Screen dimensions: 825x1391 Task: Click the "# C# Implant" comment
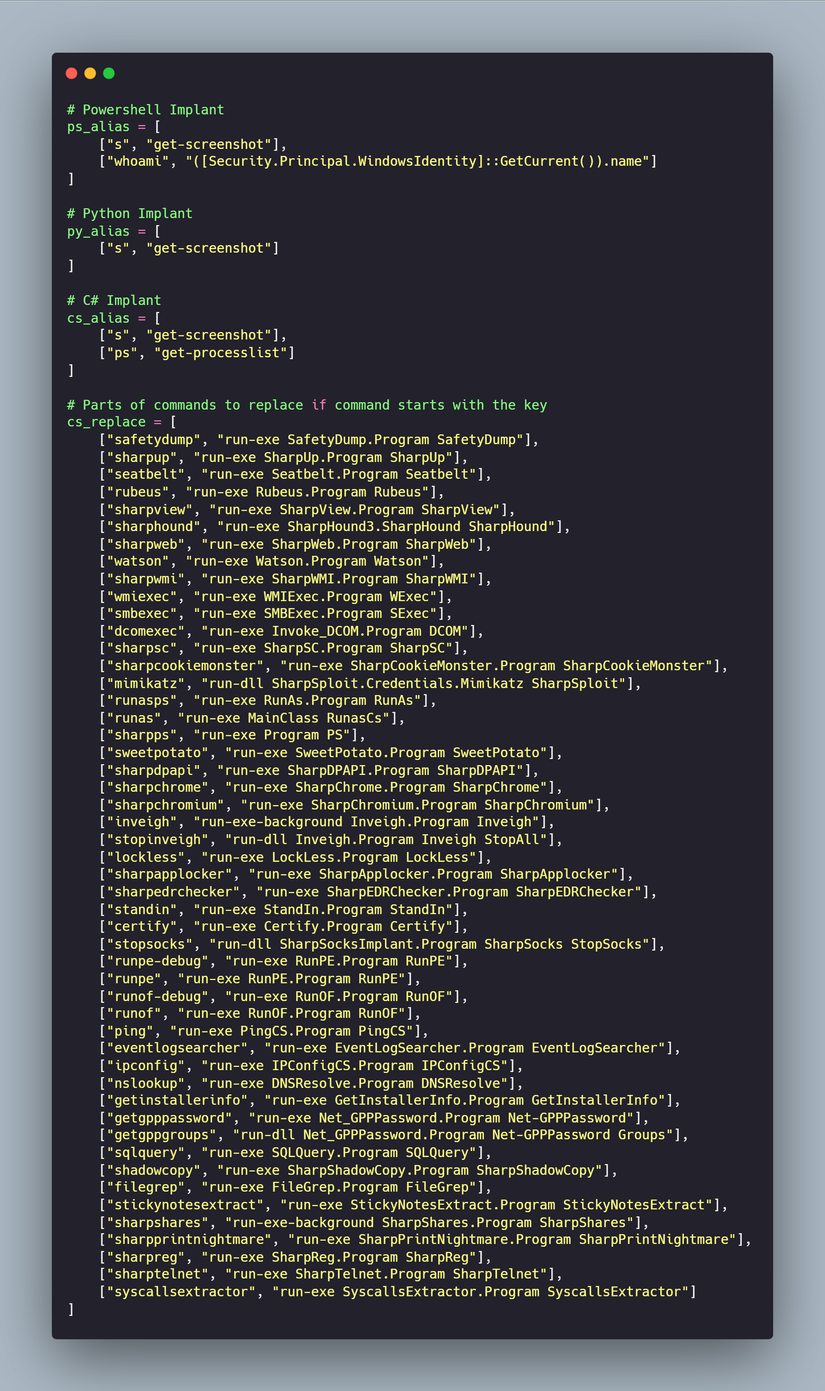click(113, 300)
